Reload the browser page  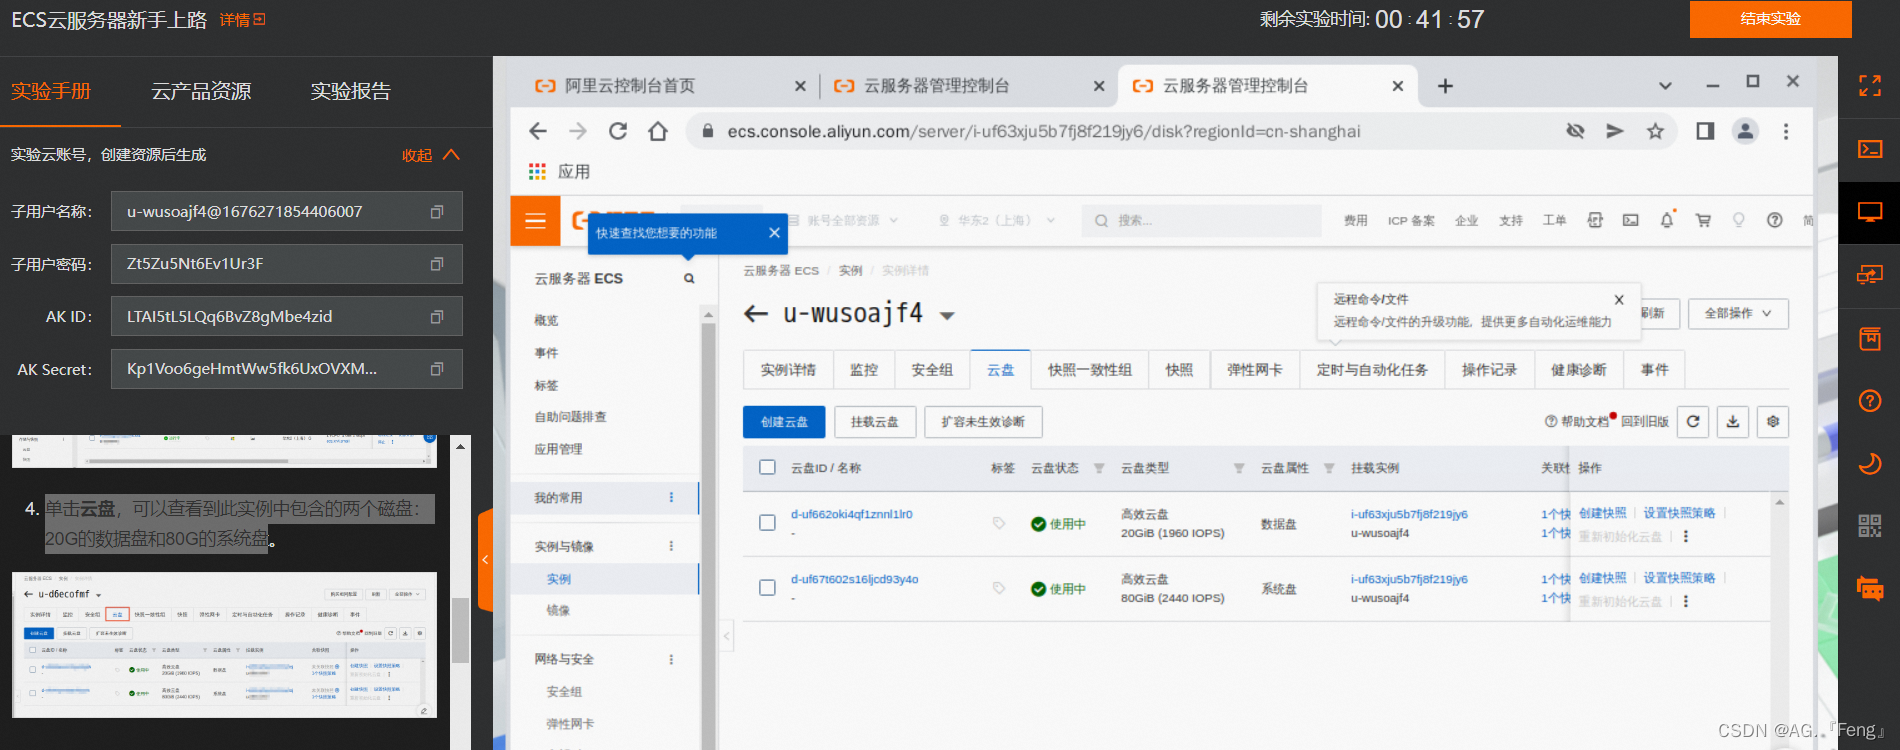click(x=618, y=131)
